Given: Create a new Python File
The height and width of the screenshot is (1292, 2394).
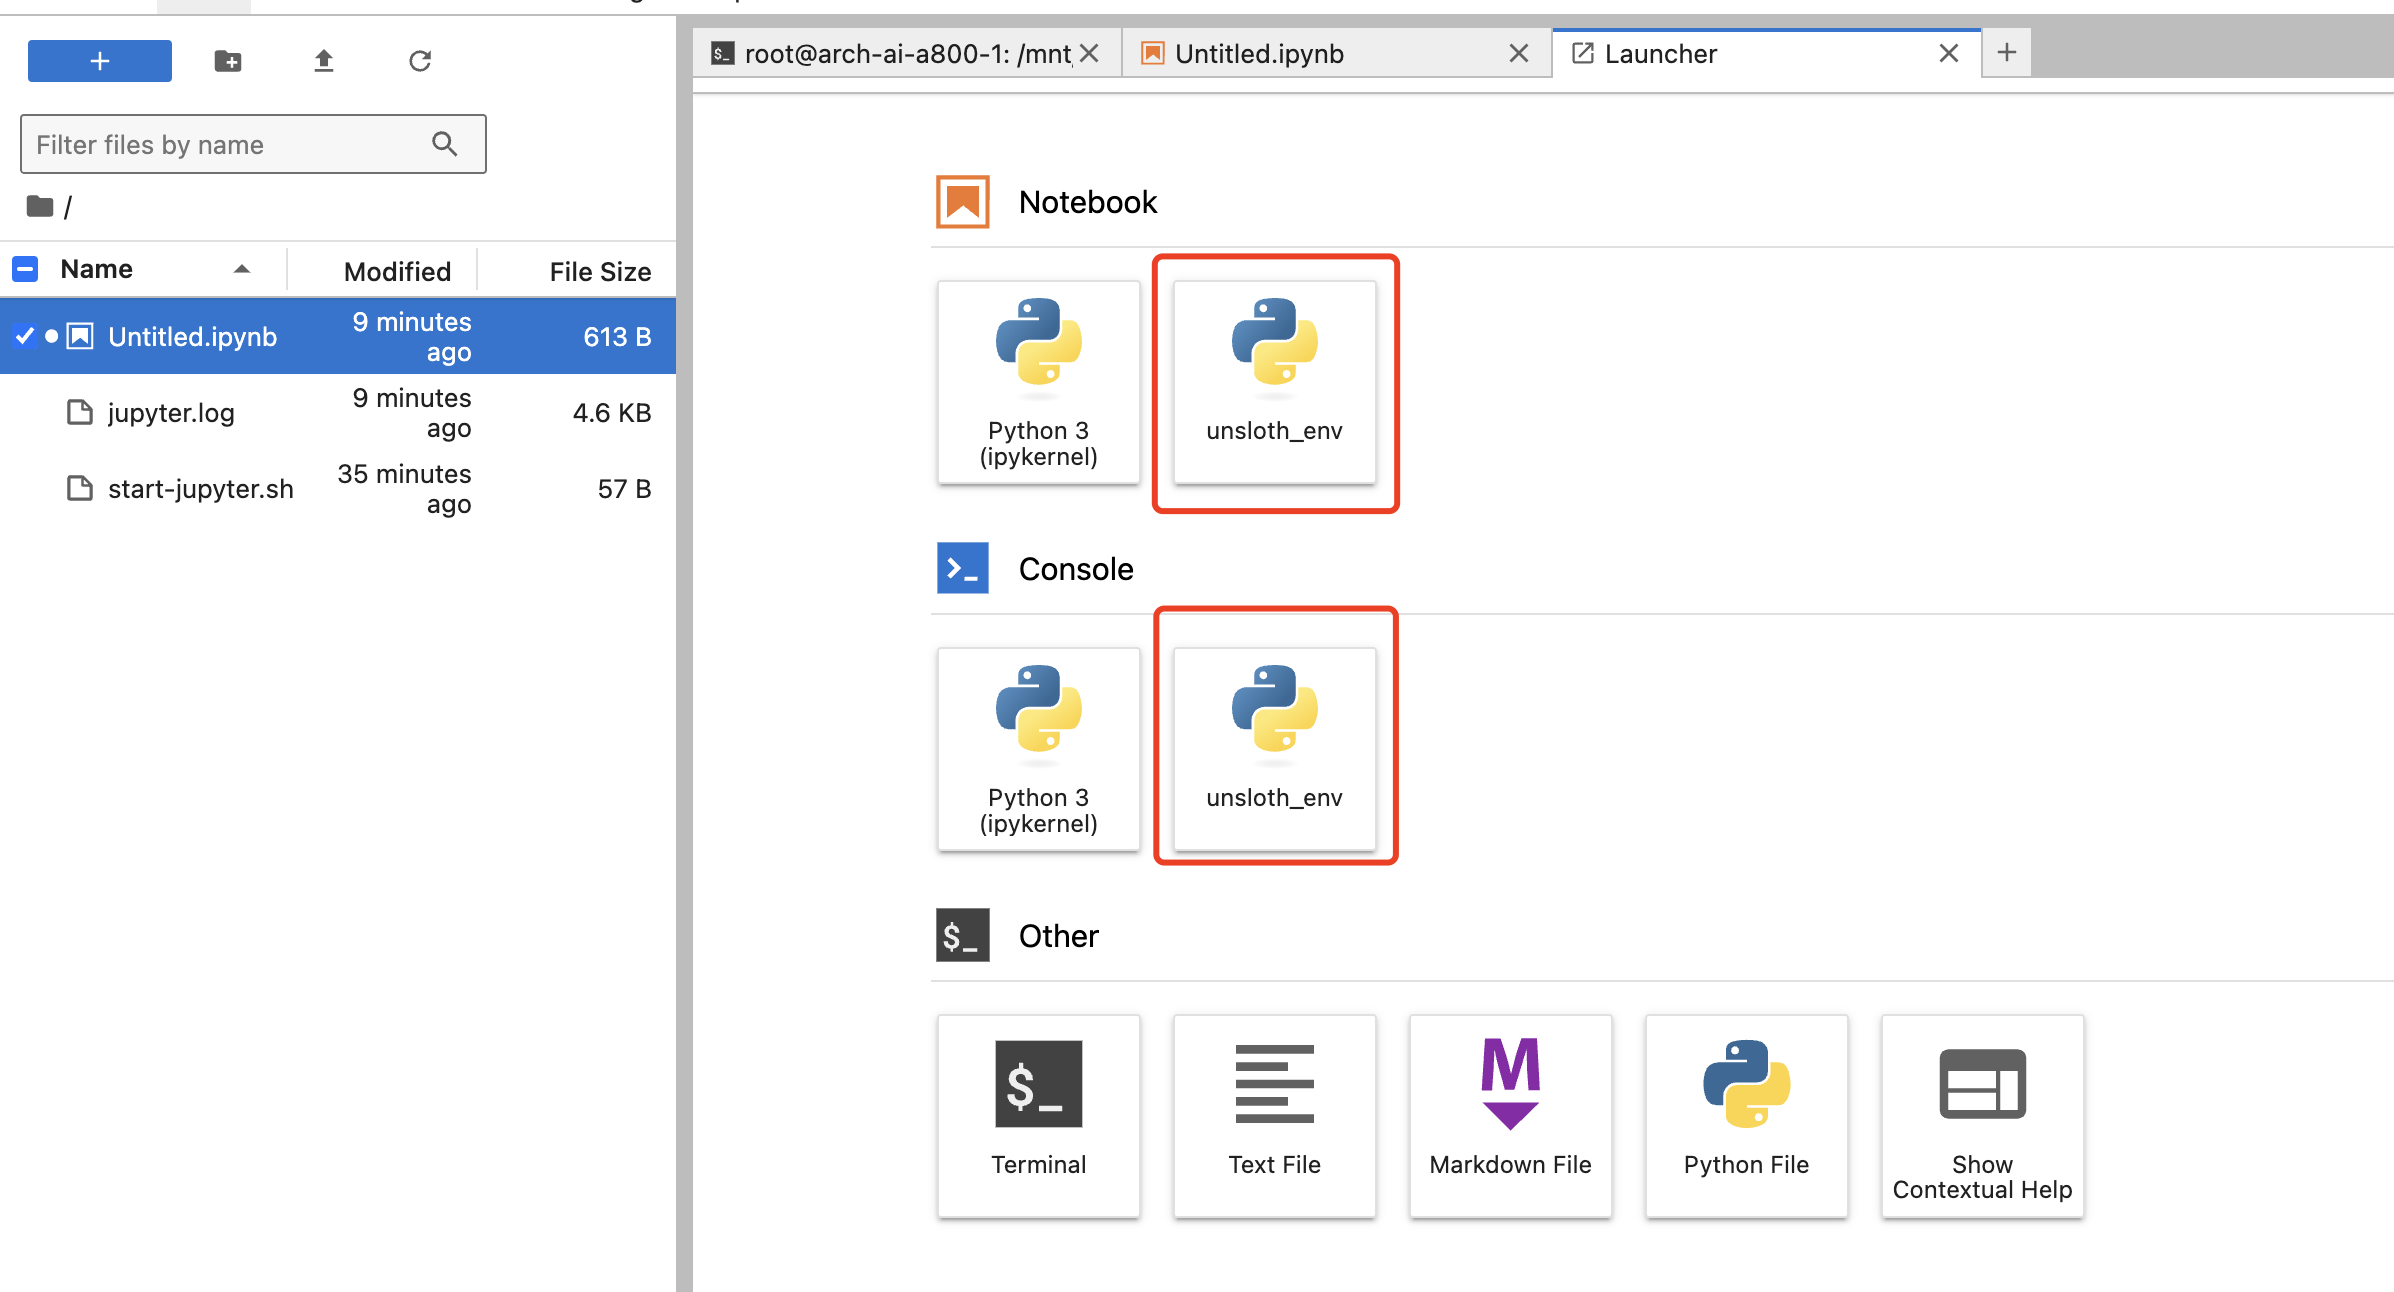Looking at the screenshot, I should point(1746,1115).
